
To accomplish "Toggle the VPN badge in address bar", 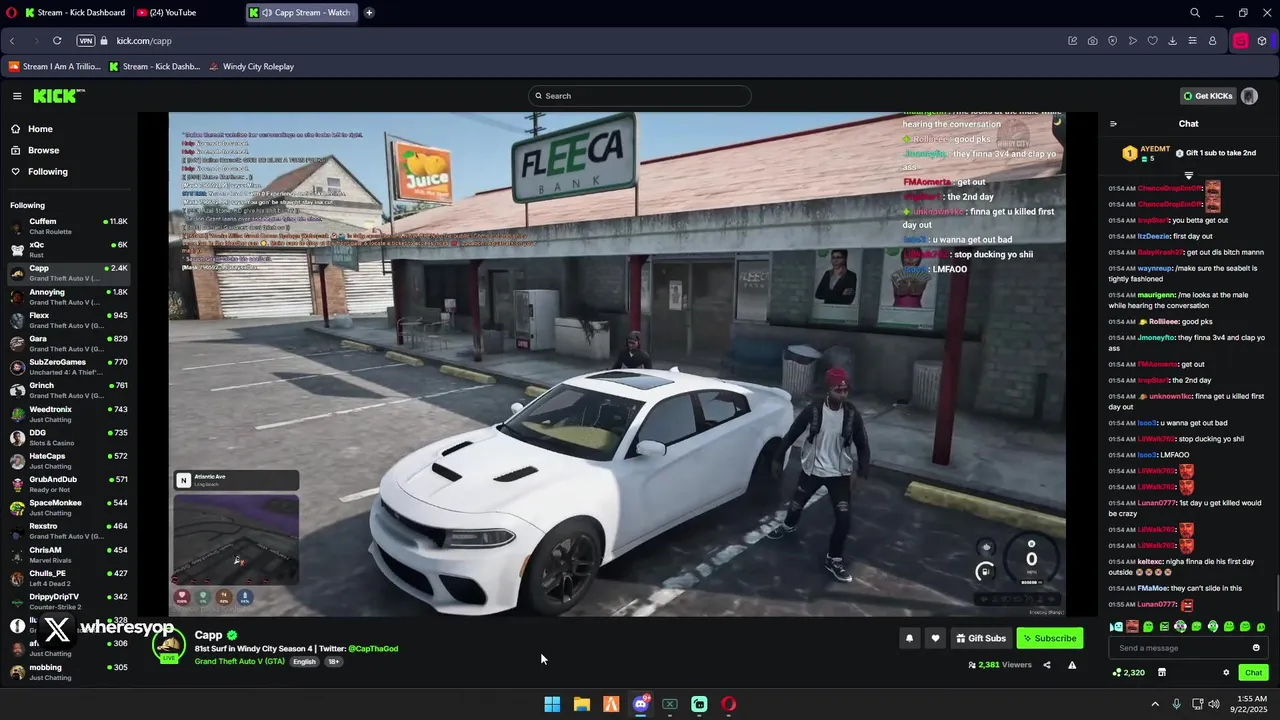I will pos(86,41).
